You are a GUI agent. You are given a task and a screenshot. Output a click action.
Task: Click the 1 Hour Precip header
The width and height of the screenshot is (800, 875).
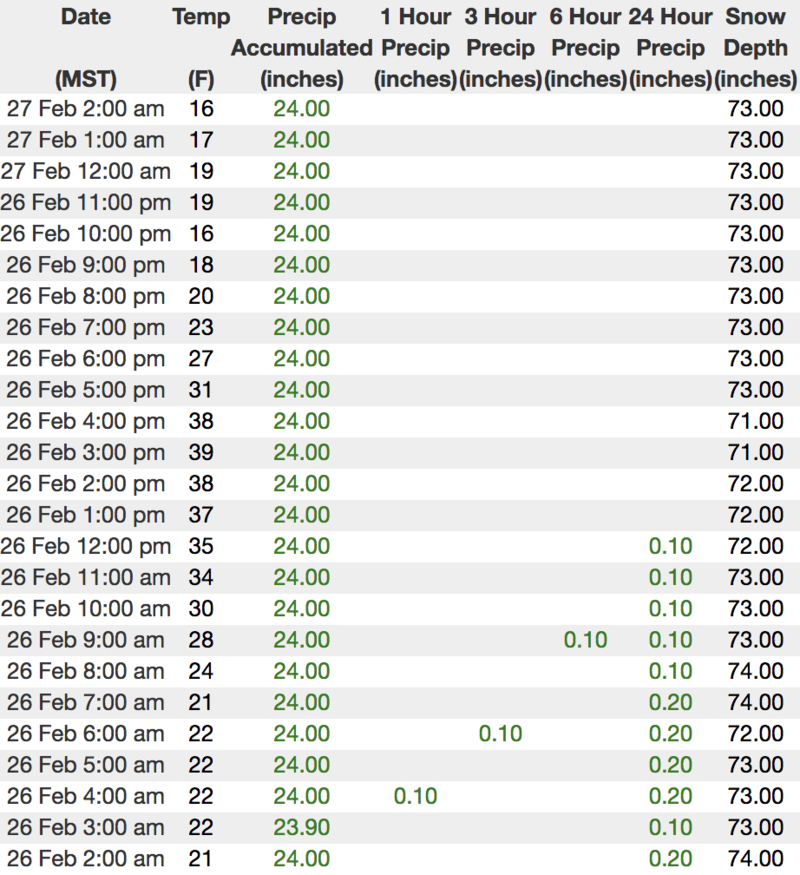coord(415,47)
